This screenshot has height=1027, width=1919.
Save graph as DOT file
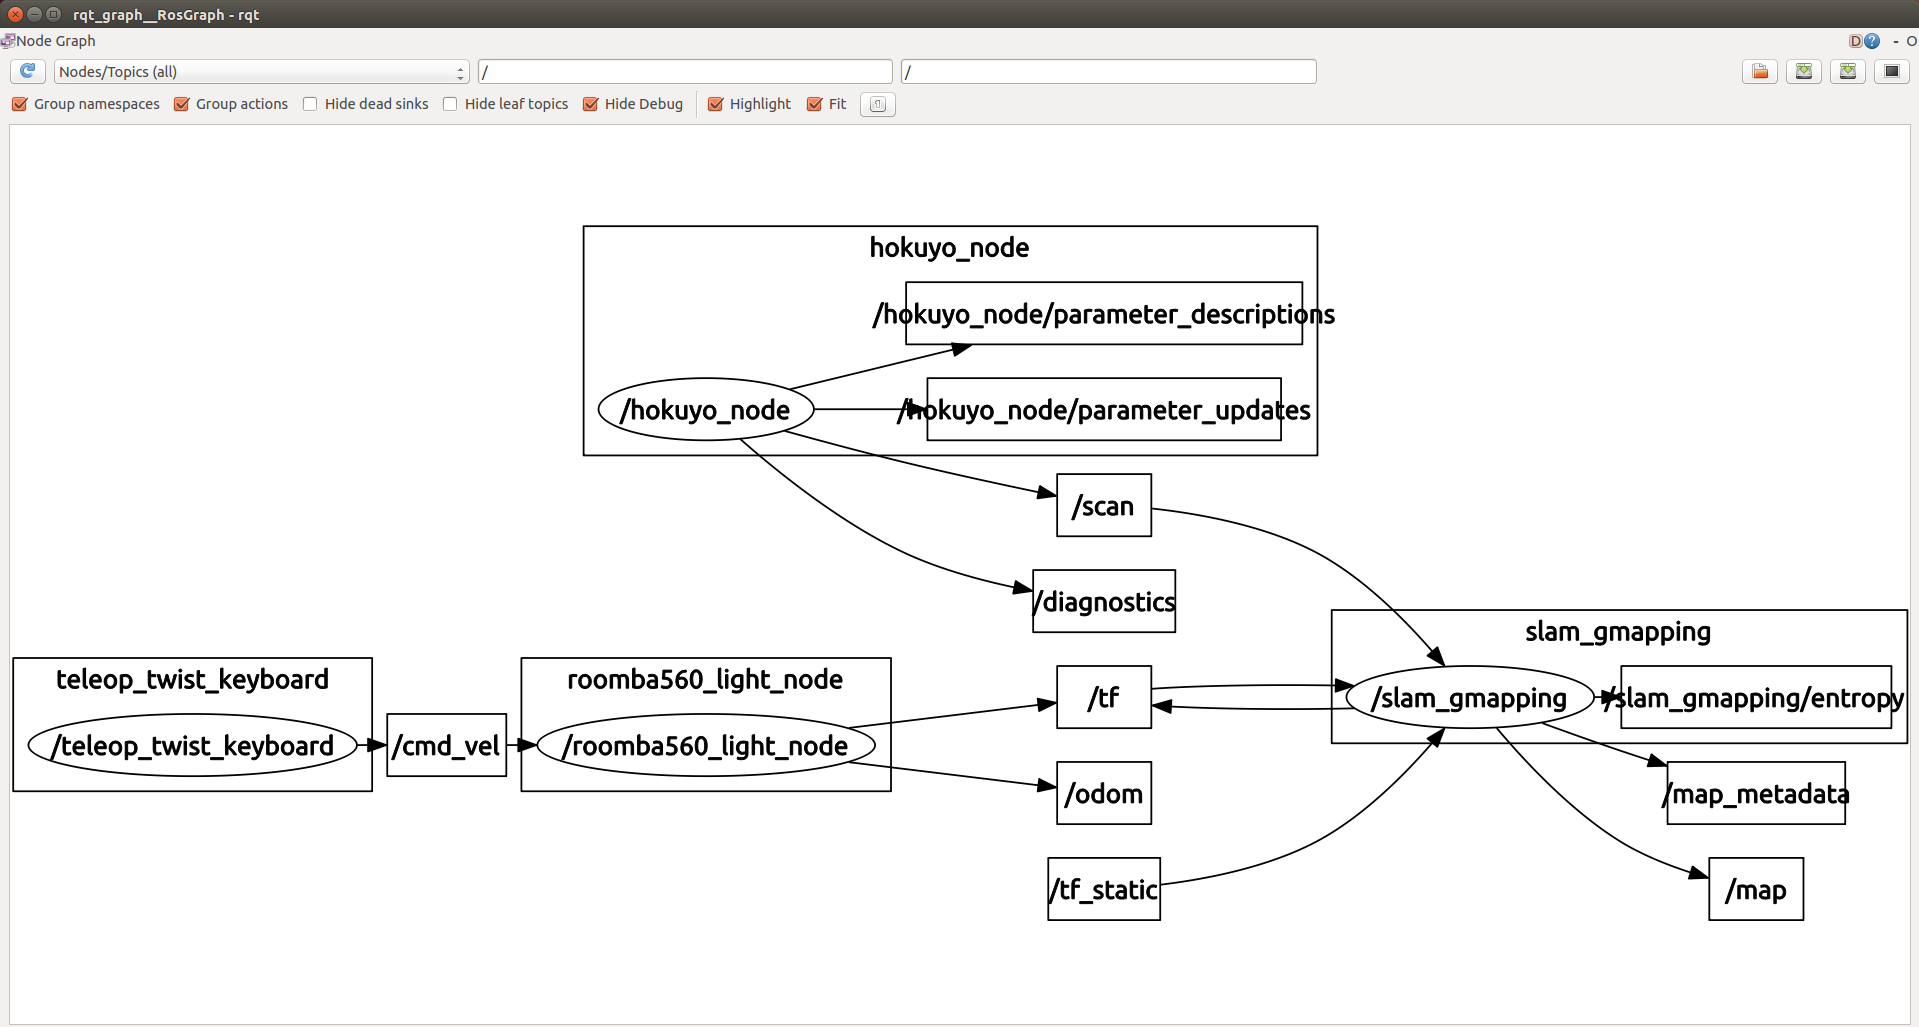coord(1804,71)
